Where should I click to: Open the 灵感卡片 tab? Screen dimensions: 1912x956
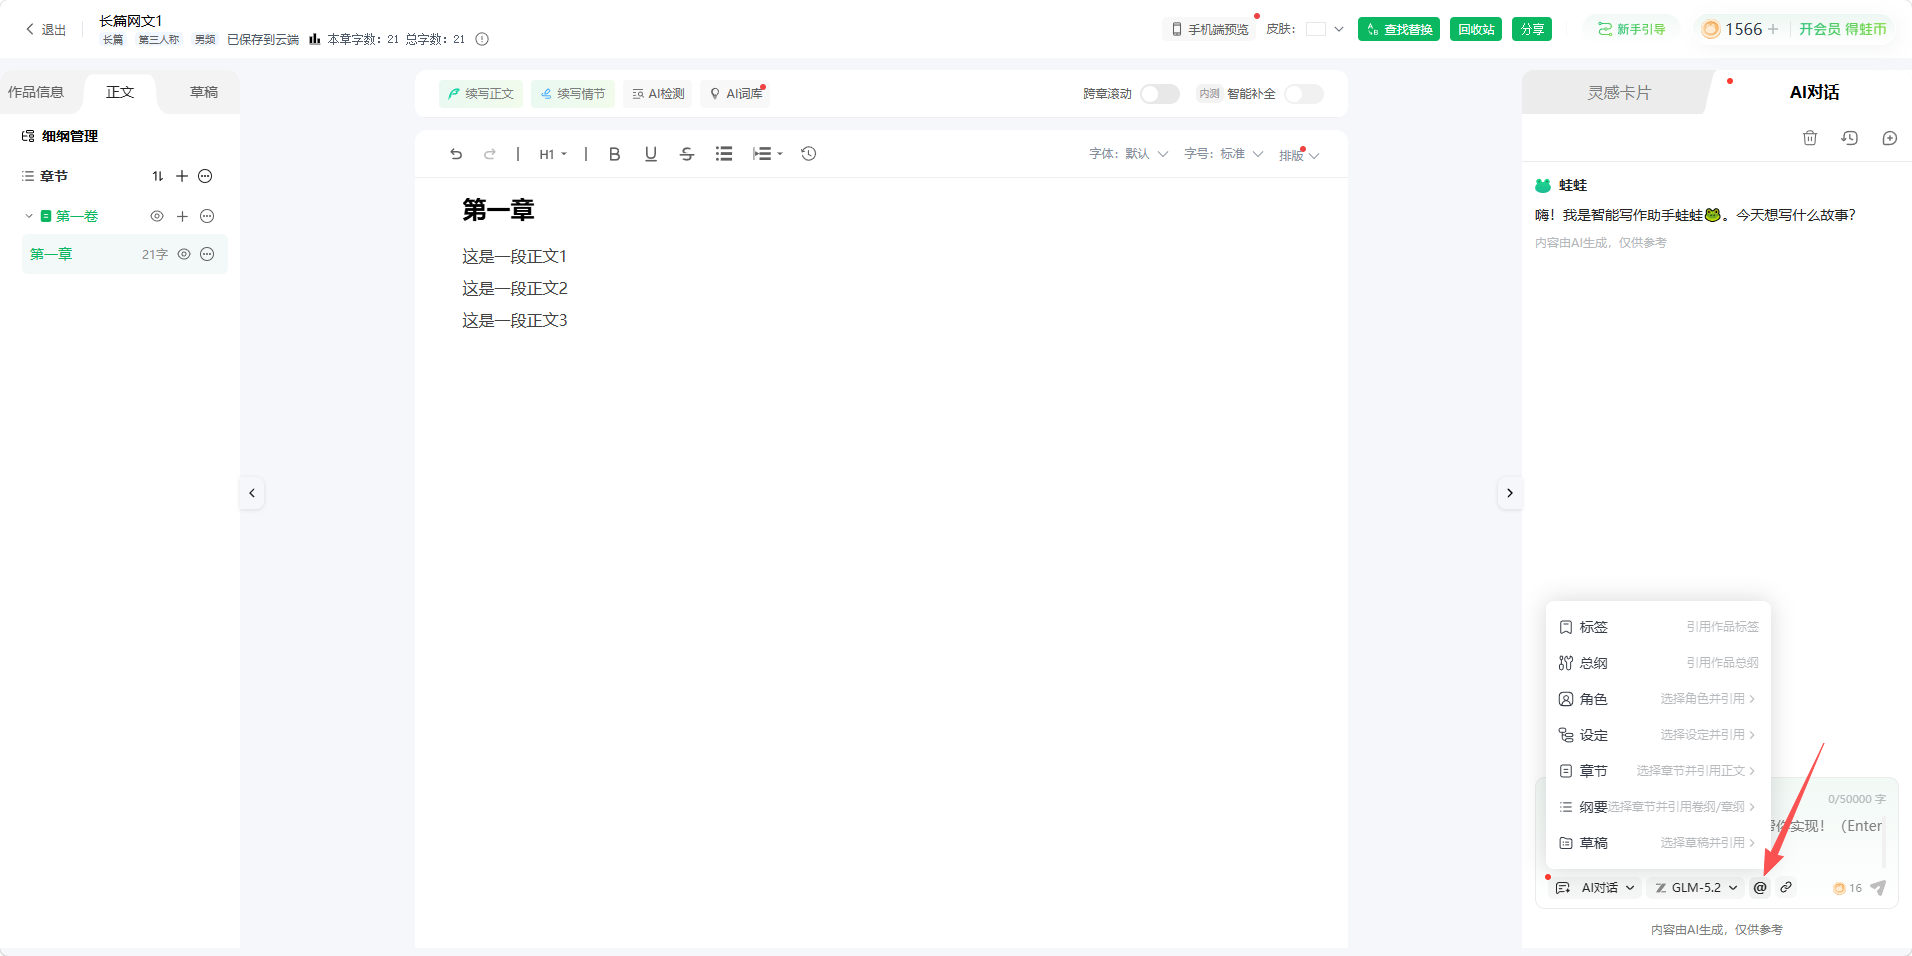tap(1619, 92)
